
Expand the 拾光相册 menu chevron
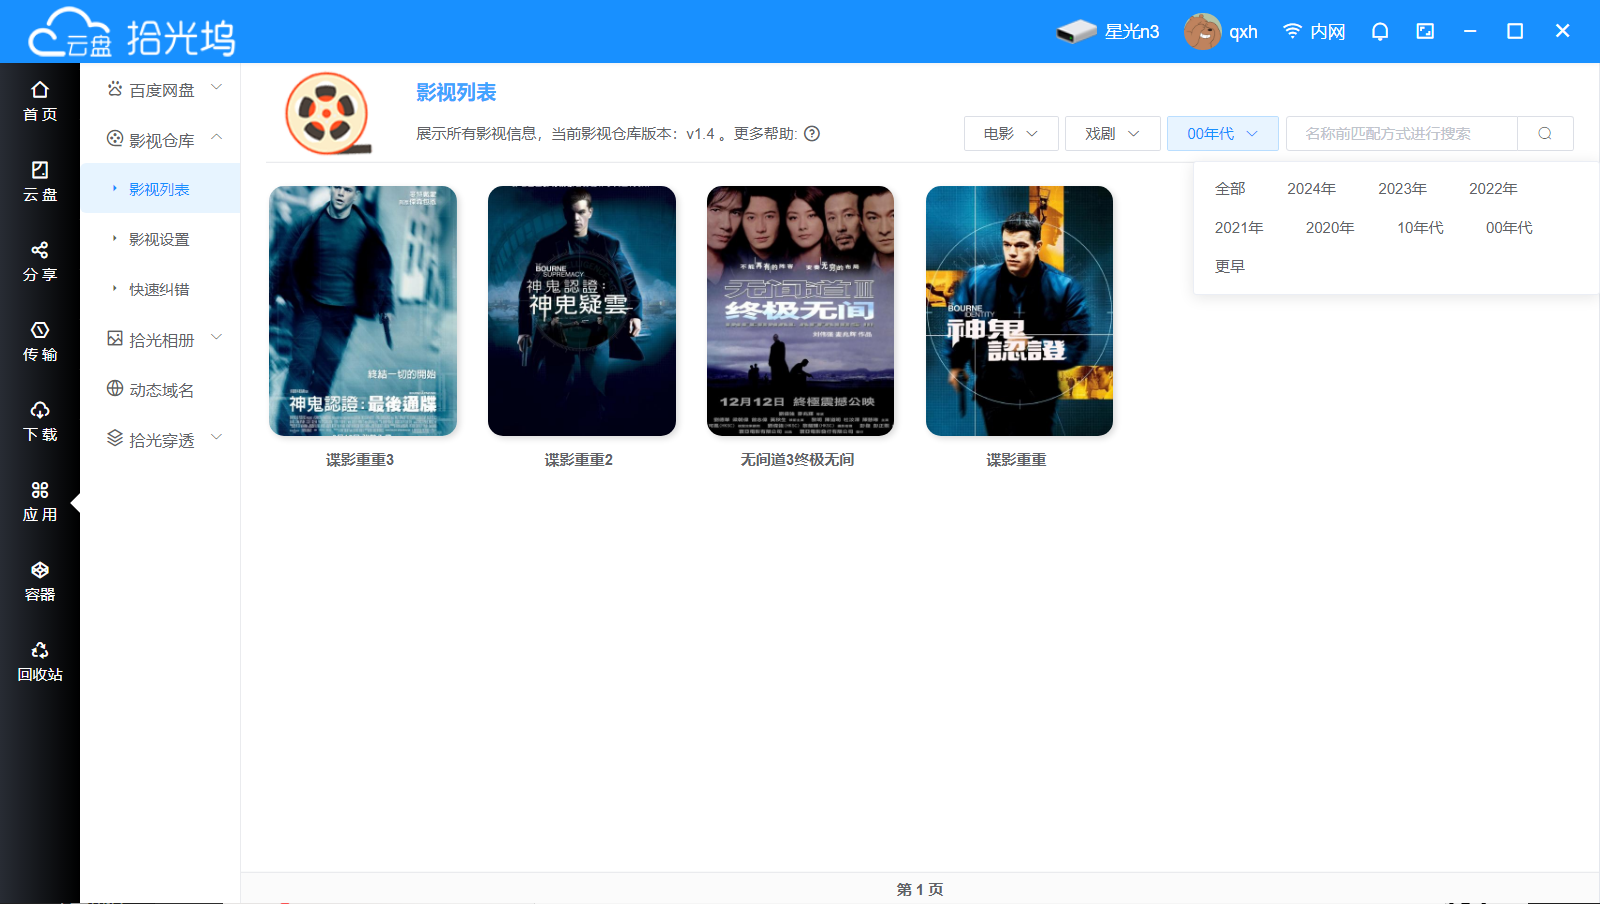coord(217,338)
